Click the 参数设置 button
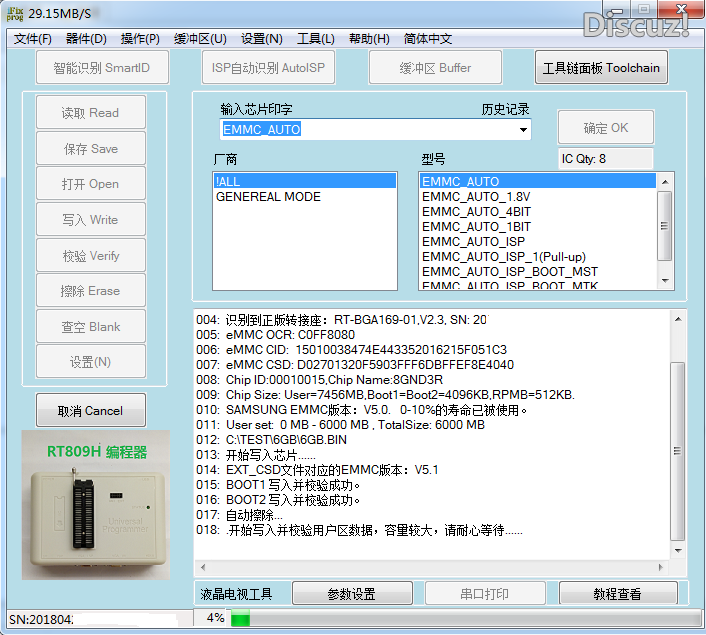The width and height of the screenshot is (706, 635). [x=352, y=594]
